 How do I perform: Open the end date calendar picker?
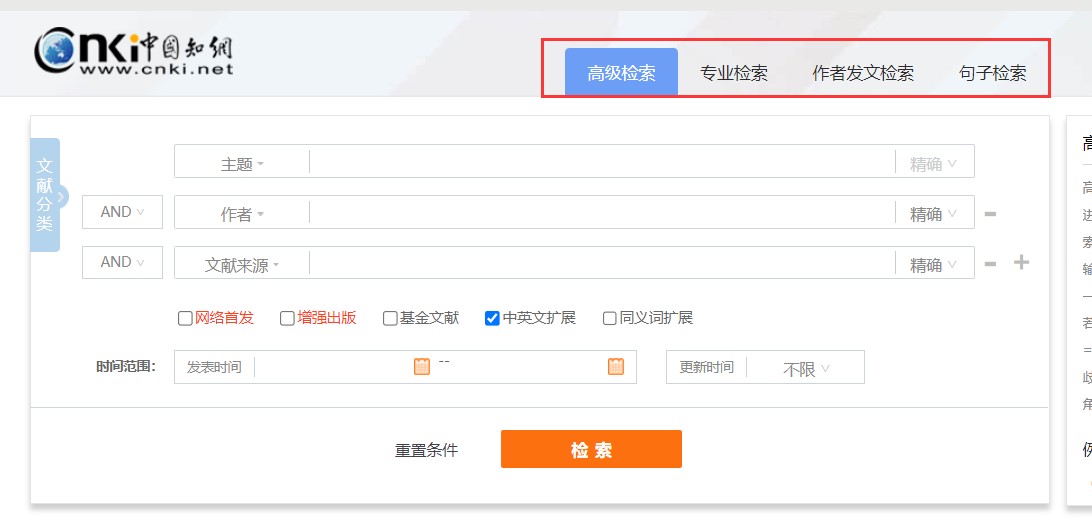pyautogui.click(x=615, y=367)
